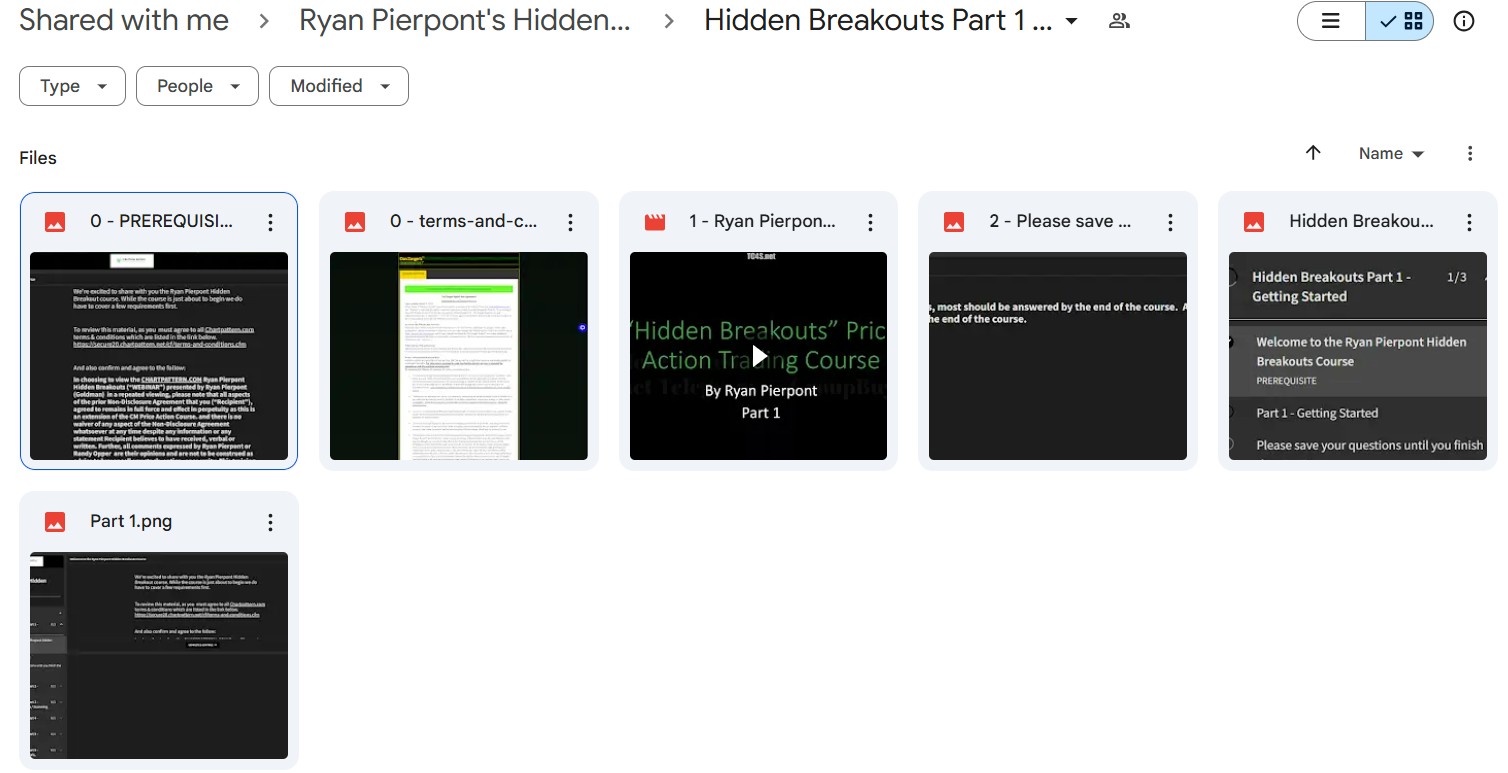This screenshot has height=773, width=1508.
Task: Switch to grid layout view
Action: 1400,21
